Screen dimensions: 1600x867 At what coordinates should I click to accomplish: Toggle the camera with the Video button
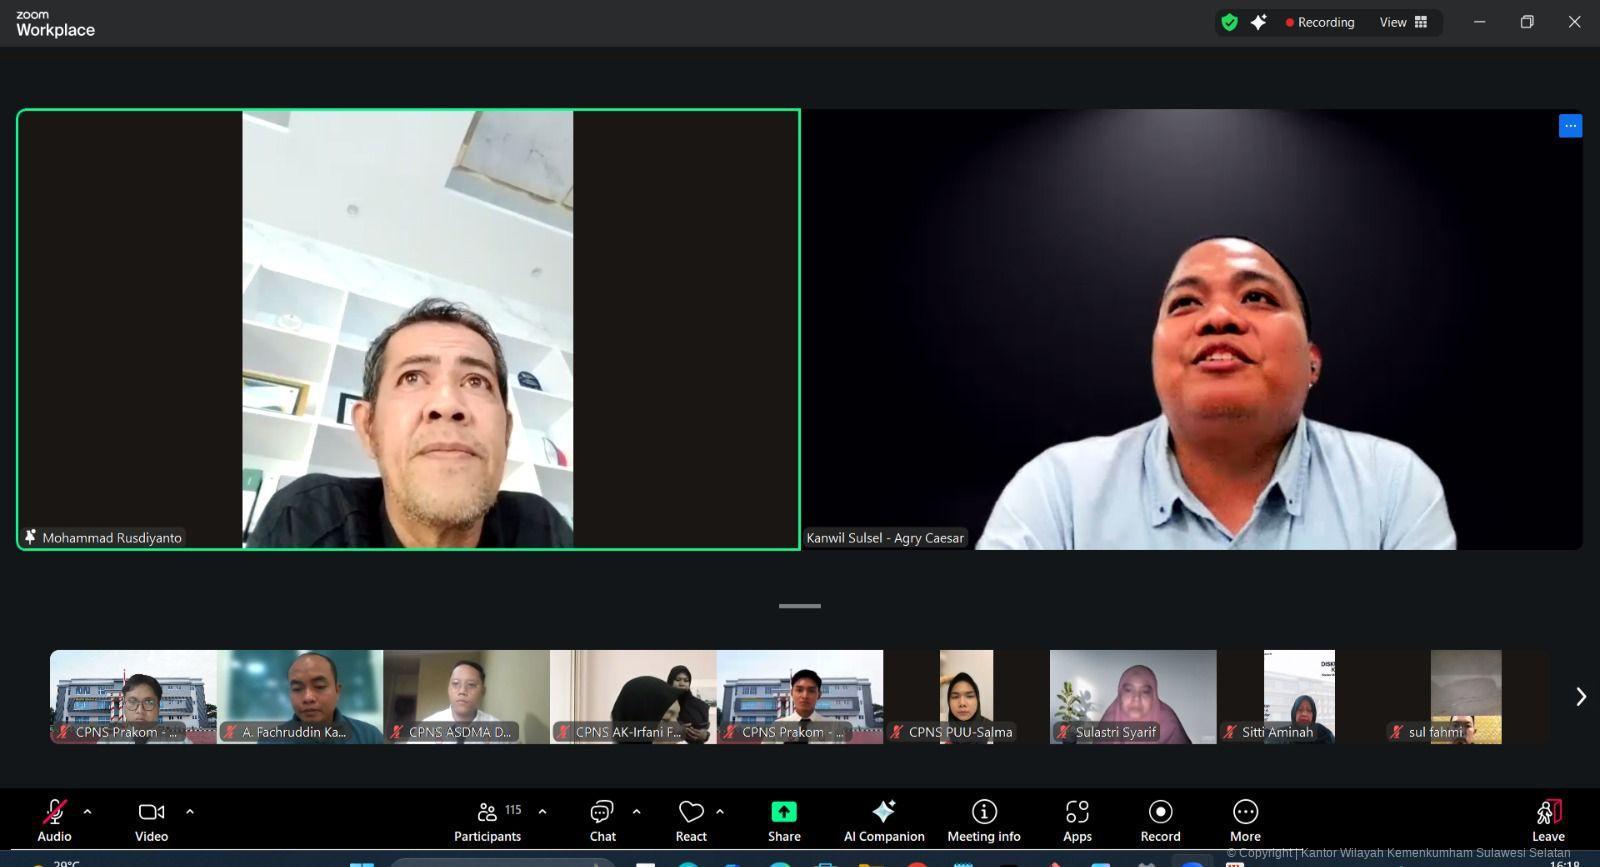pos(151,820)
